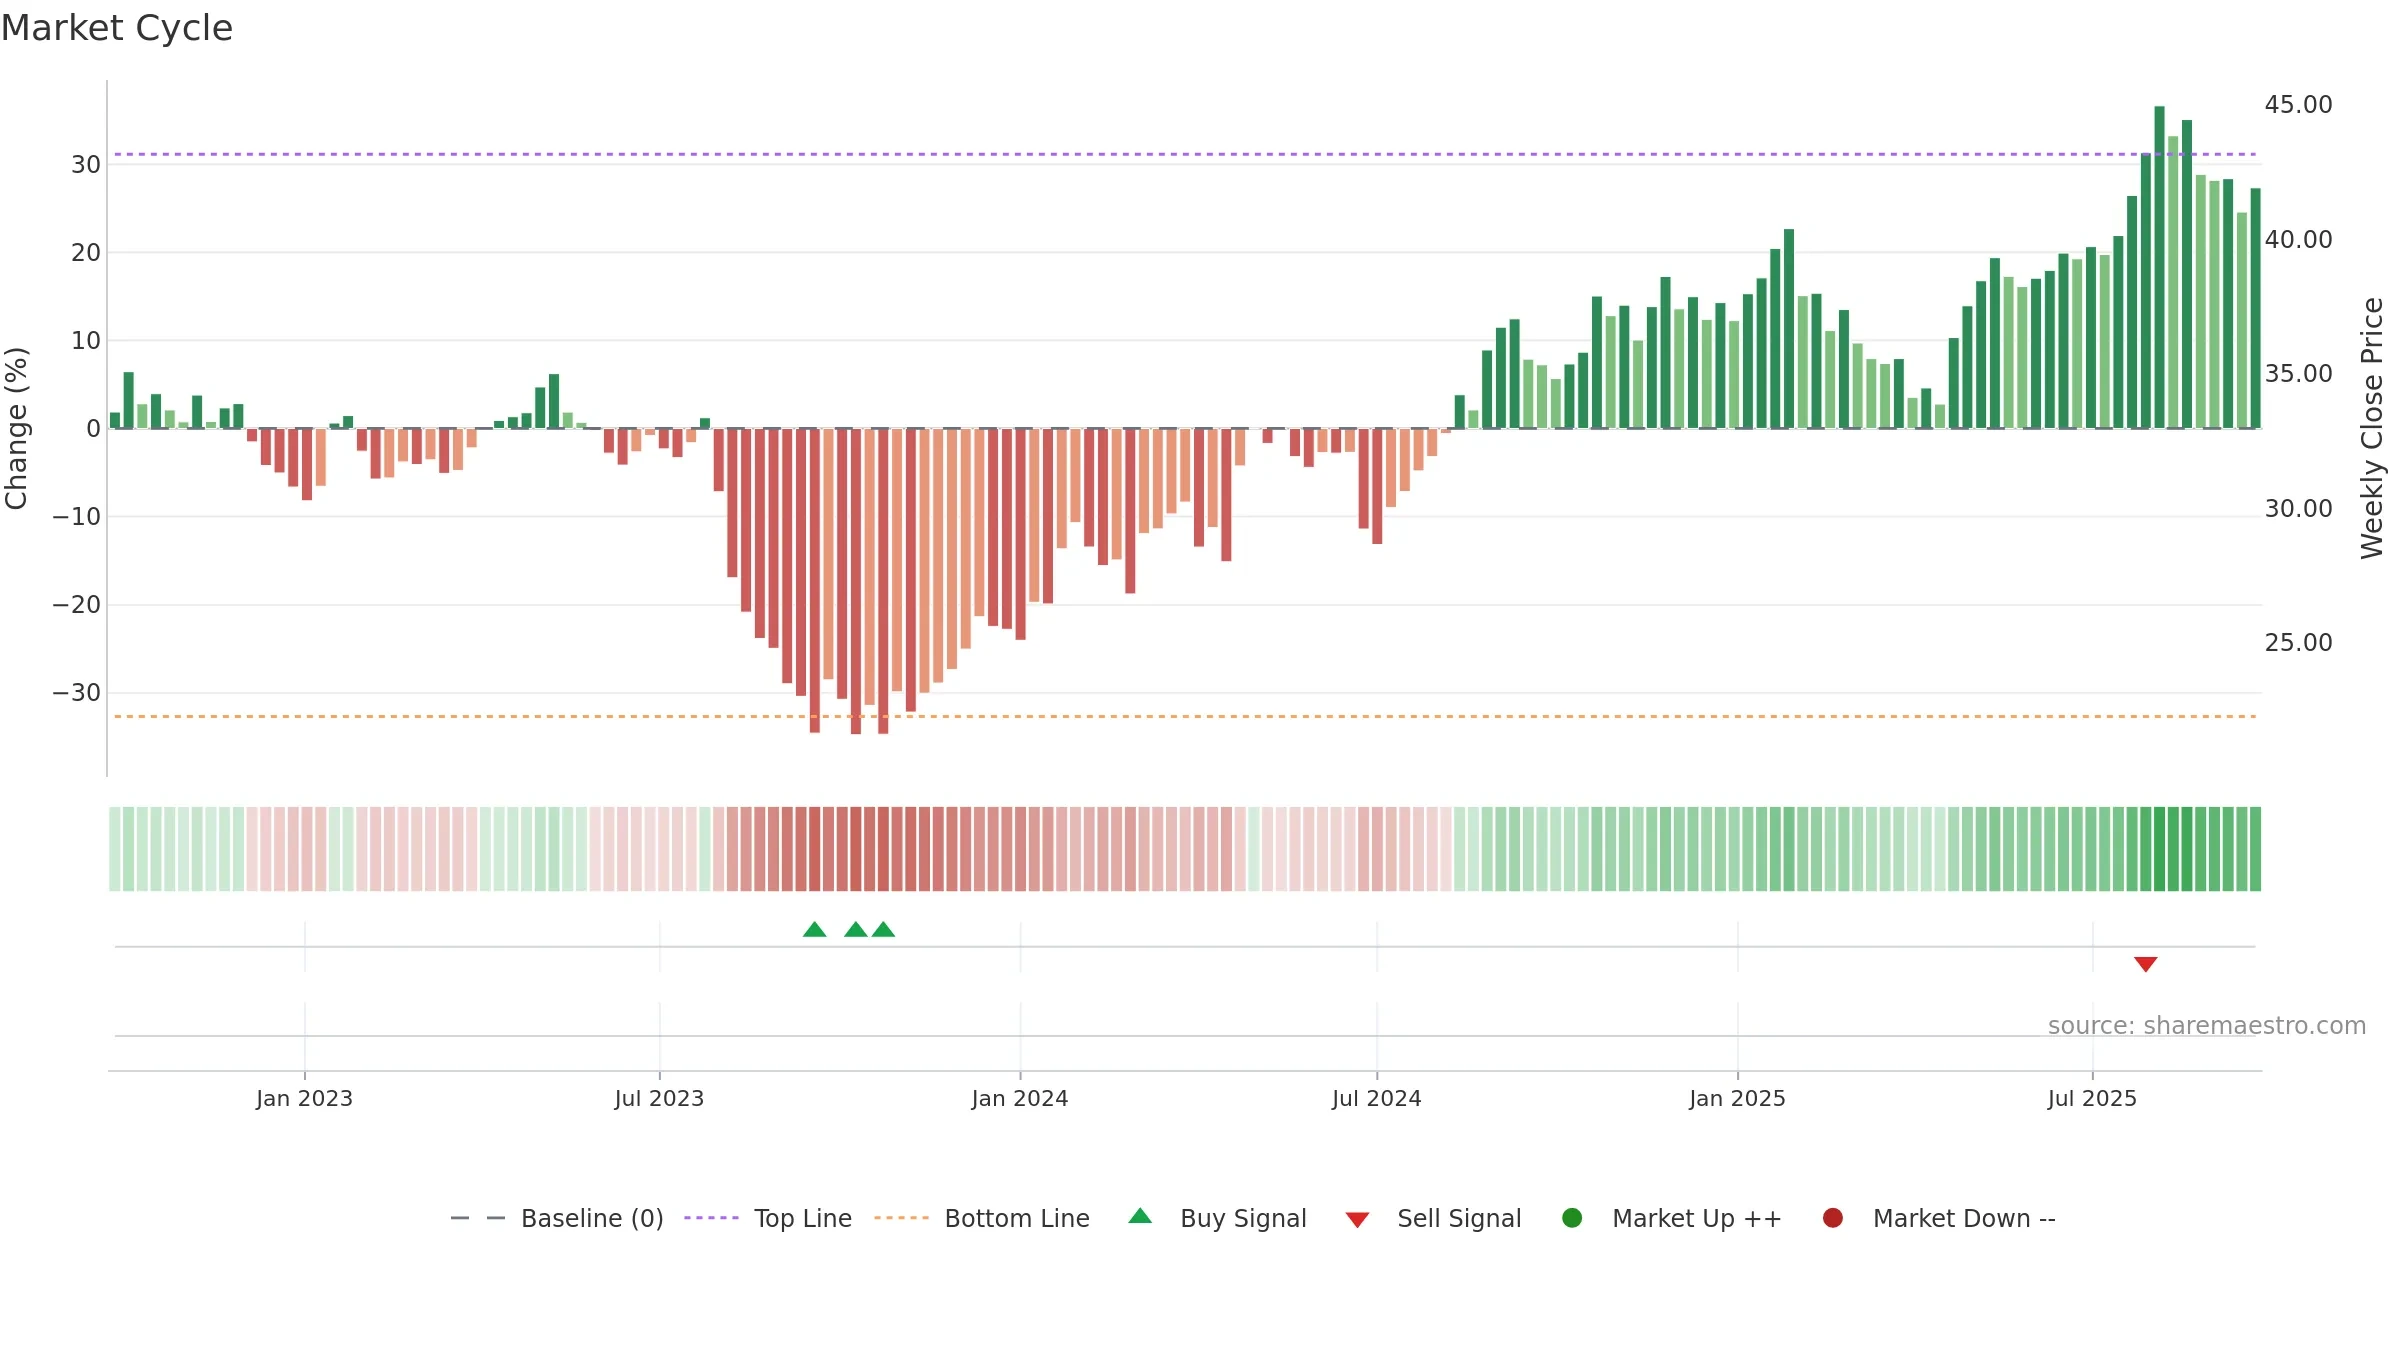Click the green Buy Signal triangle in legend

coord(1140,1216)
